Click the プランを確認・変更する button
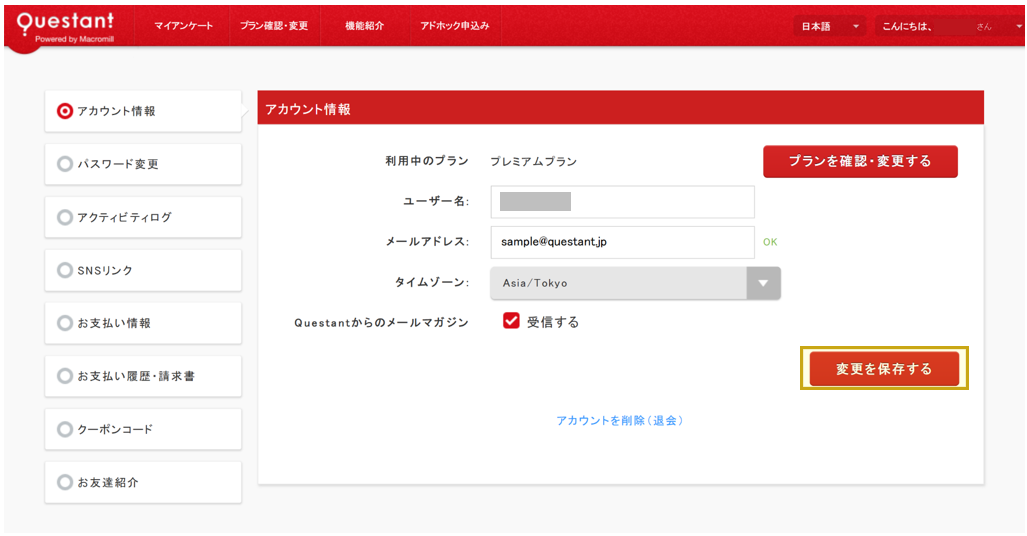The height and width of the screenshot is (536, 1027). tap(860, 161)
